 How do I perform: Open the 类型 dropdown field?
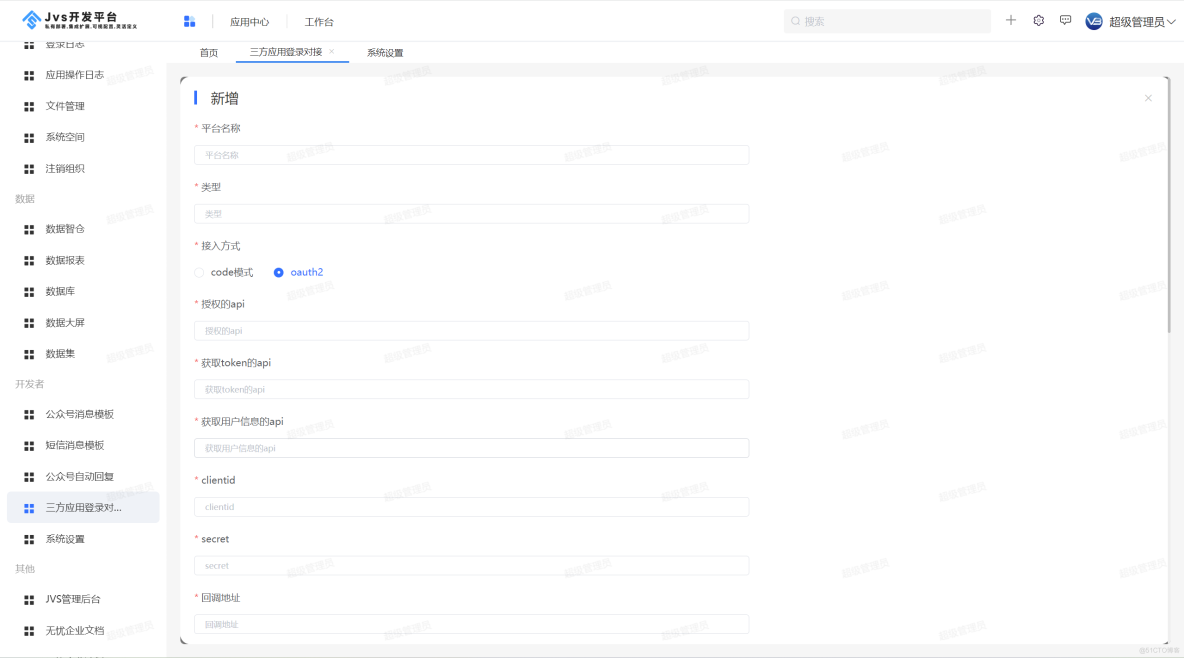coord(471,214)
